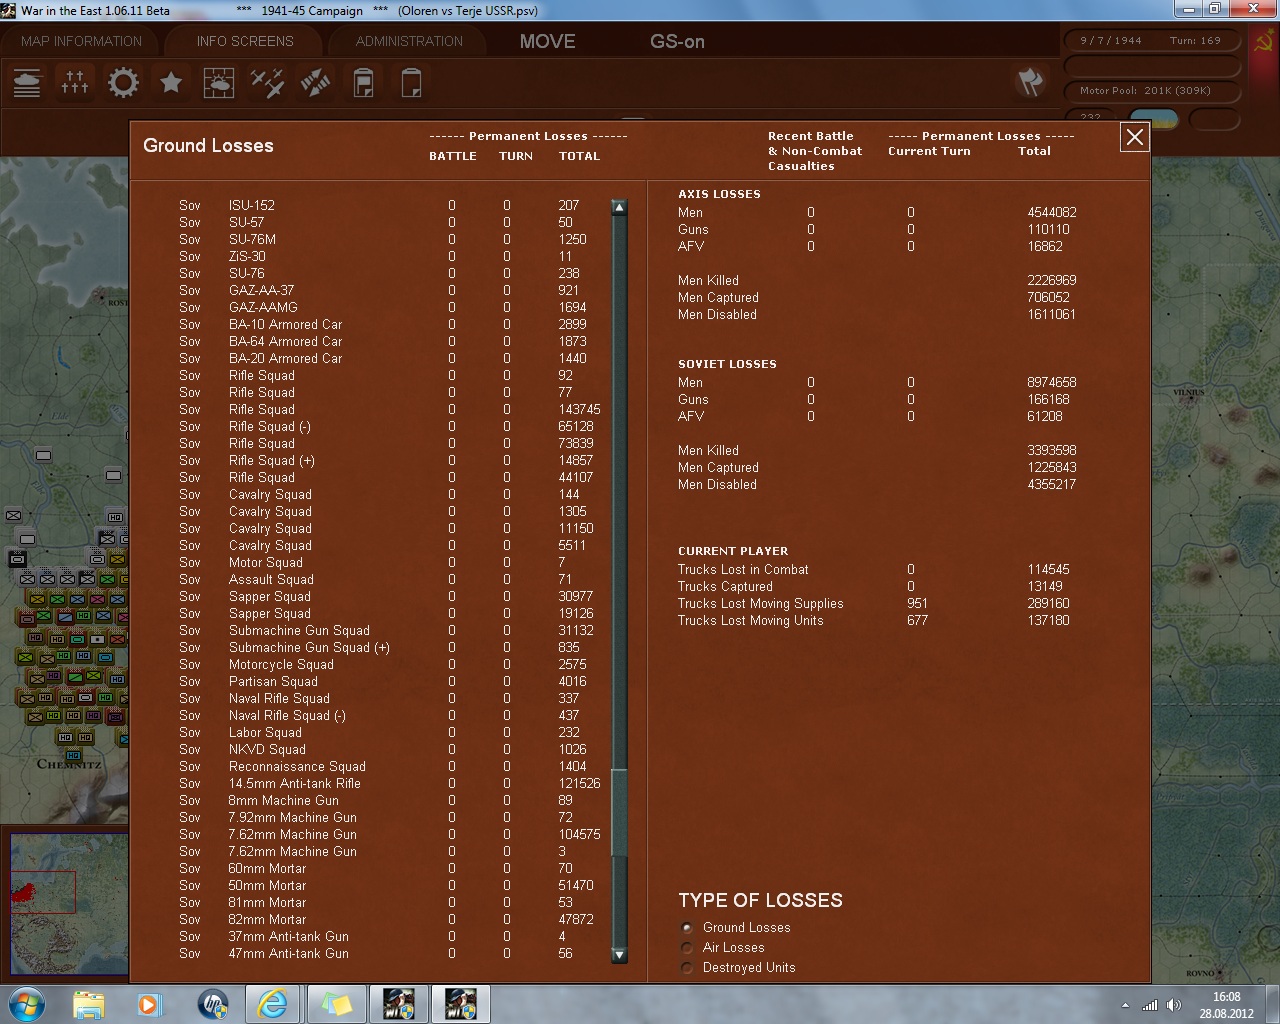Click the volume speaker tray icon
Viewport: 1280px width, 1024px height.
click(1174, 1005)
